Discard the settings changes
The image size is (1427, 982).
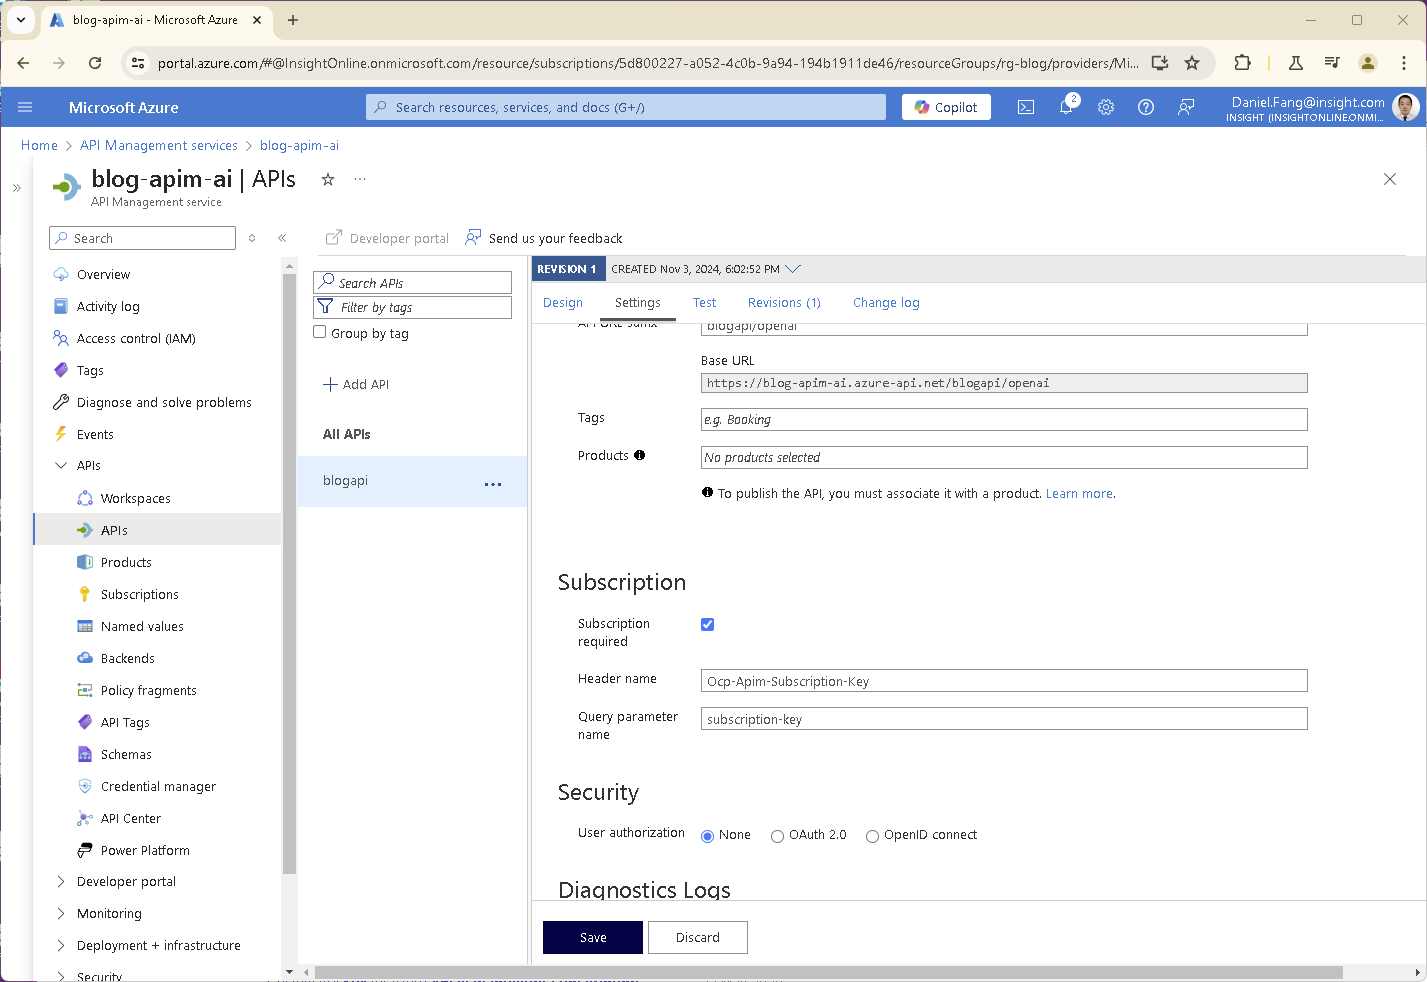point(698,937)
